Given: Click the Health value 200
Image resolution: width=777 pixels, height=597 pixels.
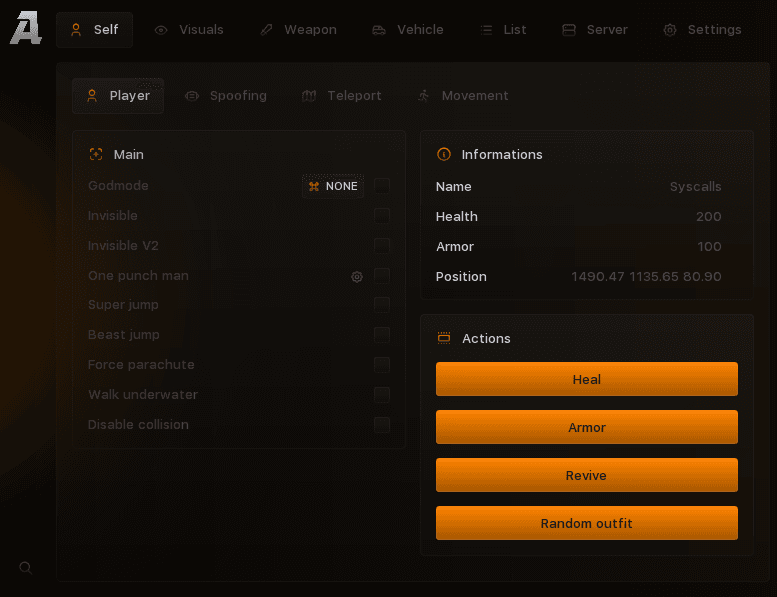Looking at the screenshot, I should click(x=709, y=217).
